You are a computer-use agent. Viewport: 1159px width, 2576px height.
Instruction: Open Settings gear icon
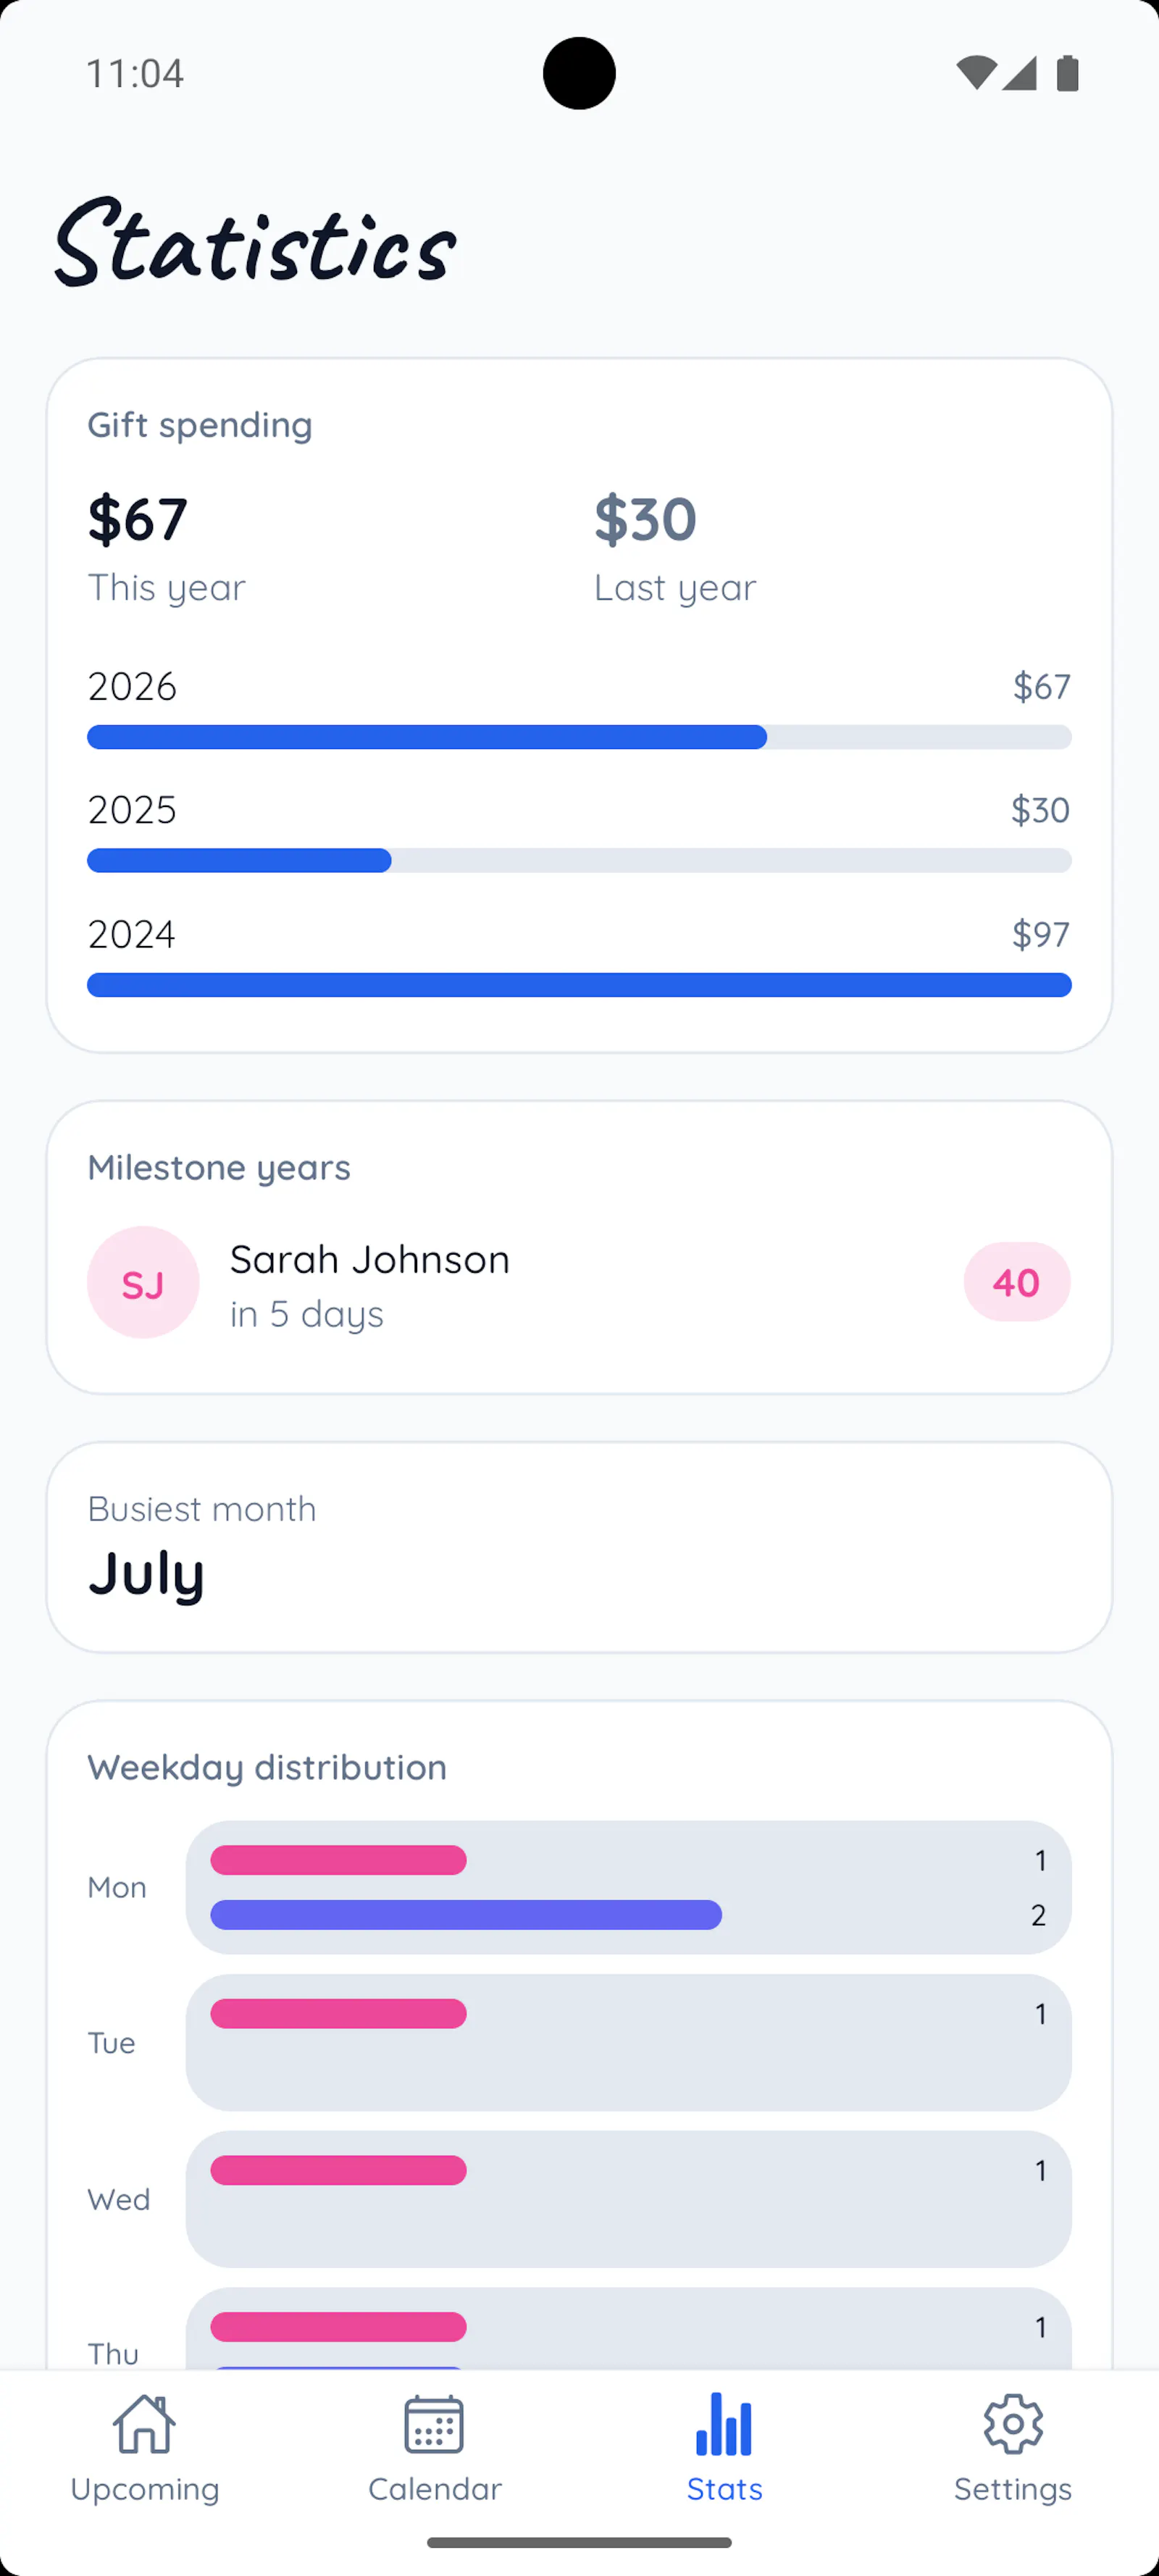click(x=1013, y=2424)
